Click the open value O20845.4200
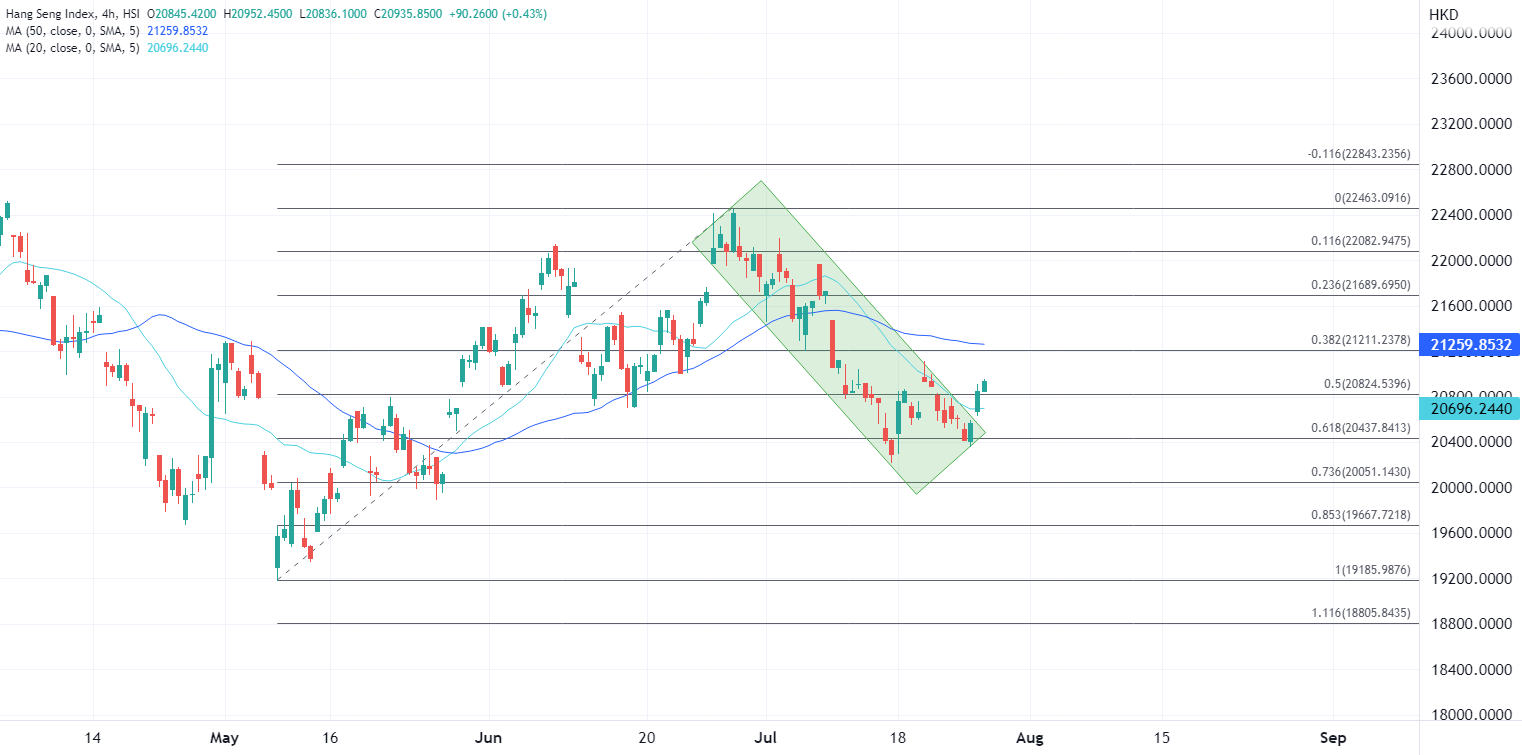 pyautogui.click(x=182, y=15)
